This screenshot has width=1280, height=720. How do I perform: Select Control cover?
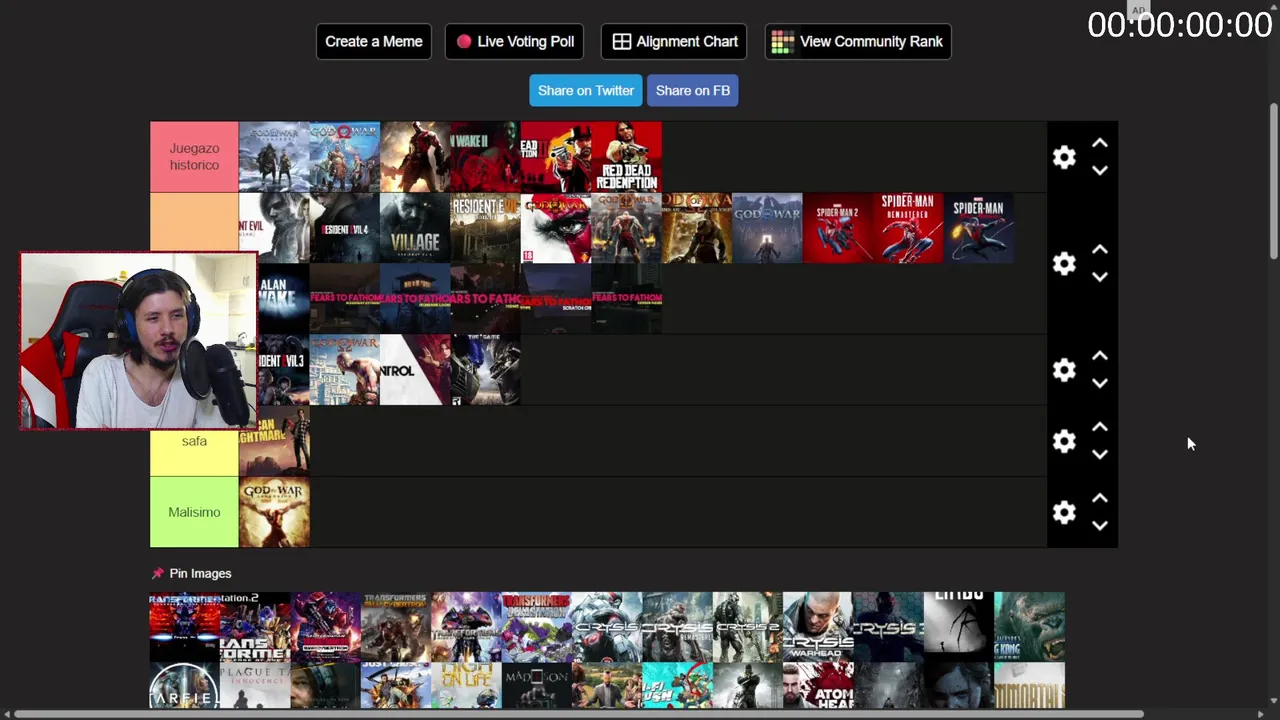pyautogui.click(x=415, y=370)
